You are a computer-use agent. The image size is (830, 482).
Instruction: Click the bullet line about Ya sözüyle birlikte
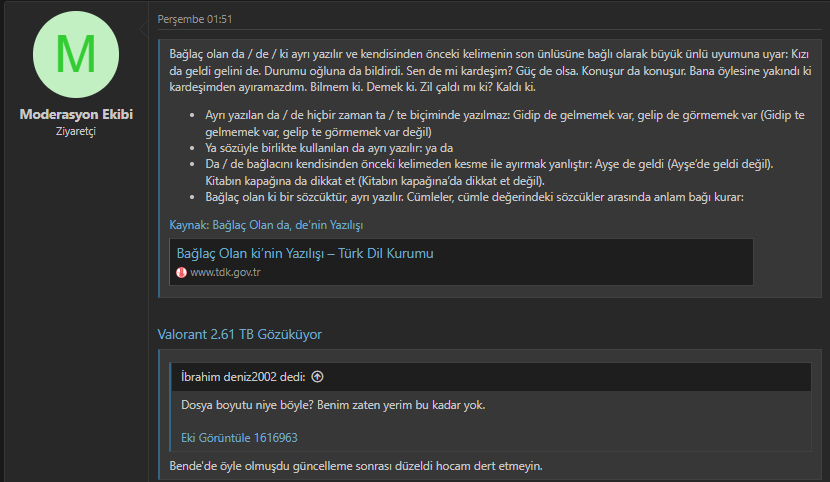(x=329, y=148)
